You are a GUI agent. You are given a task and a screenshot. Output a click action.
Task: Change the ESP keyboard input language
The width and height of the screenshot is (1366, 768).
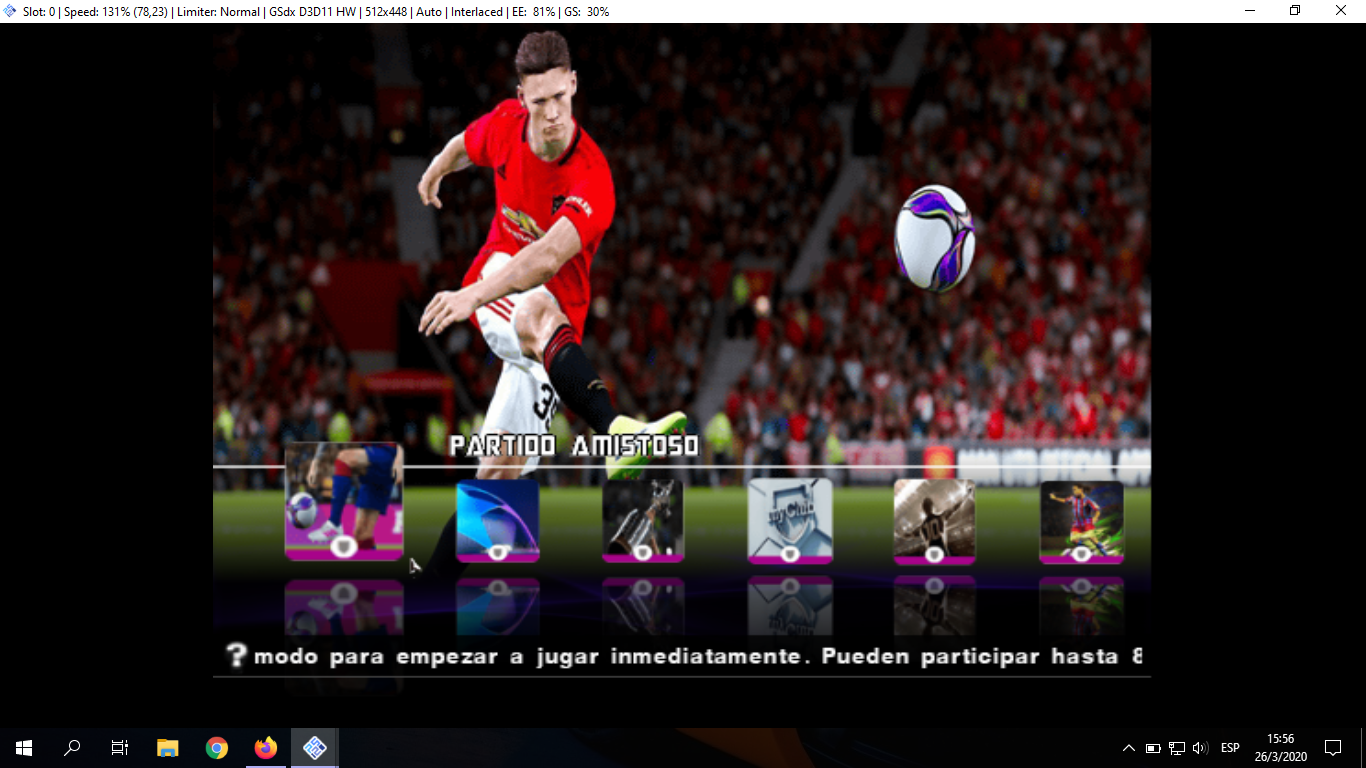click(1230, 747)
